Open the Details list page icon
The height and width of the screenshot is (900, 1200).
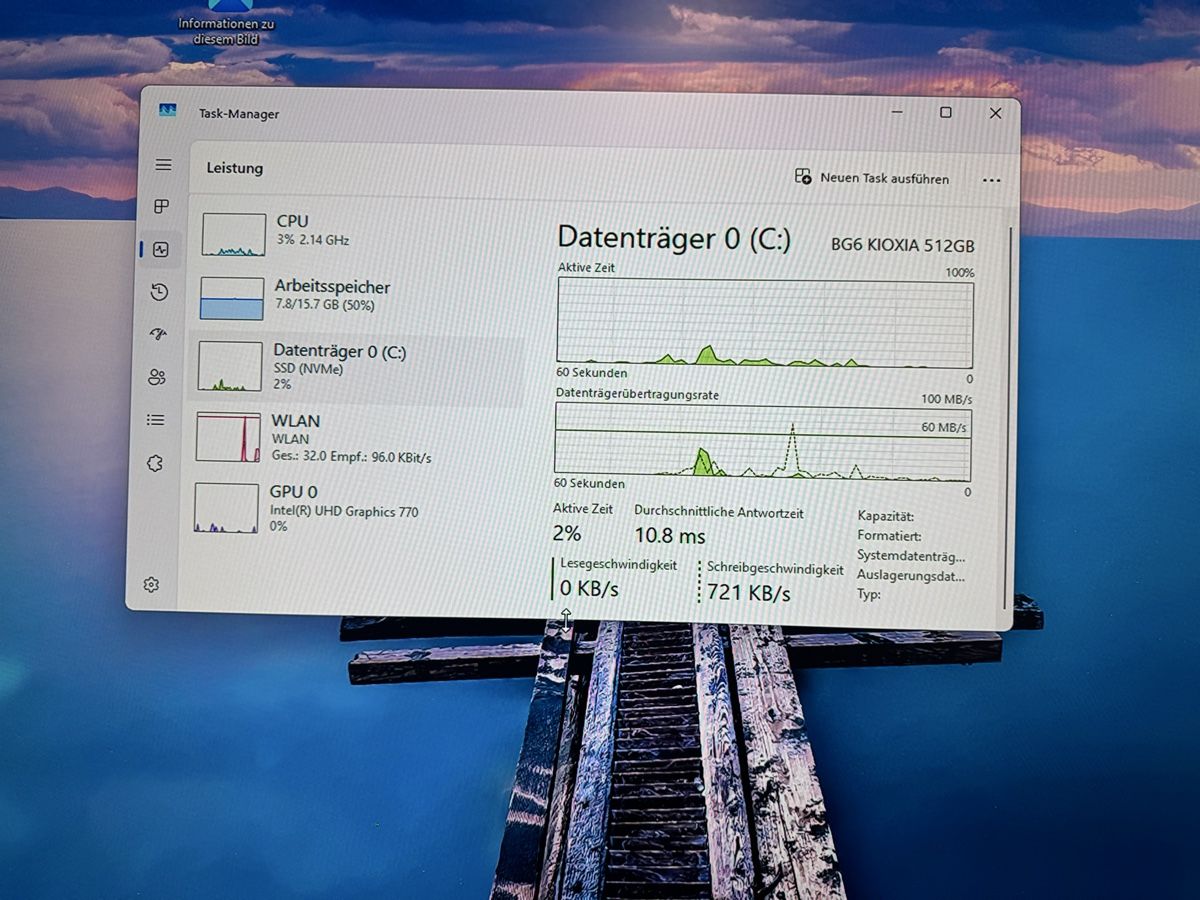click(x=155, y=420)
